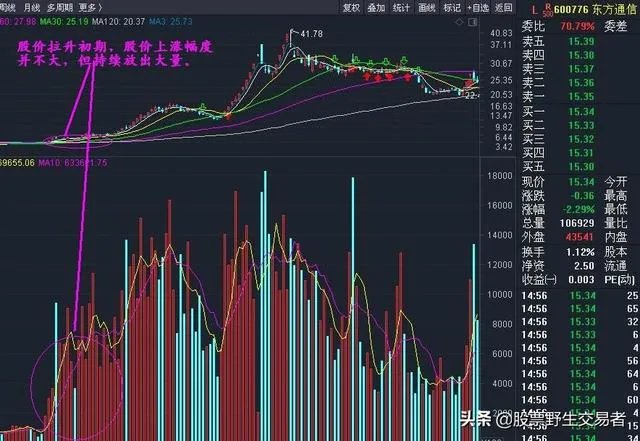Click the 14:56 trade with volume 65
Image resolution: width=640 pixels, height=441 pixels.
pyautogui.click(x=580, y=309)
